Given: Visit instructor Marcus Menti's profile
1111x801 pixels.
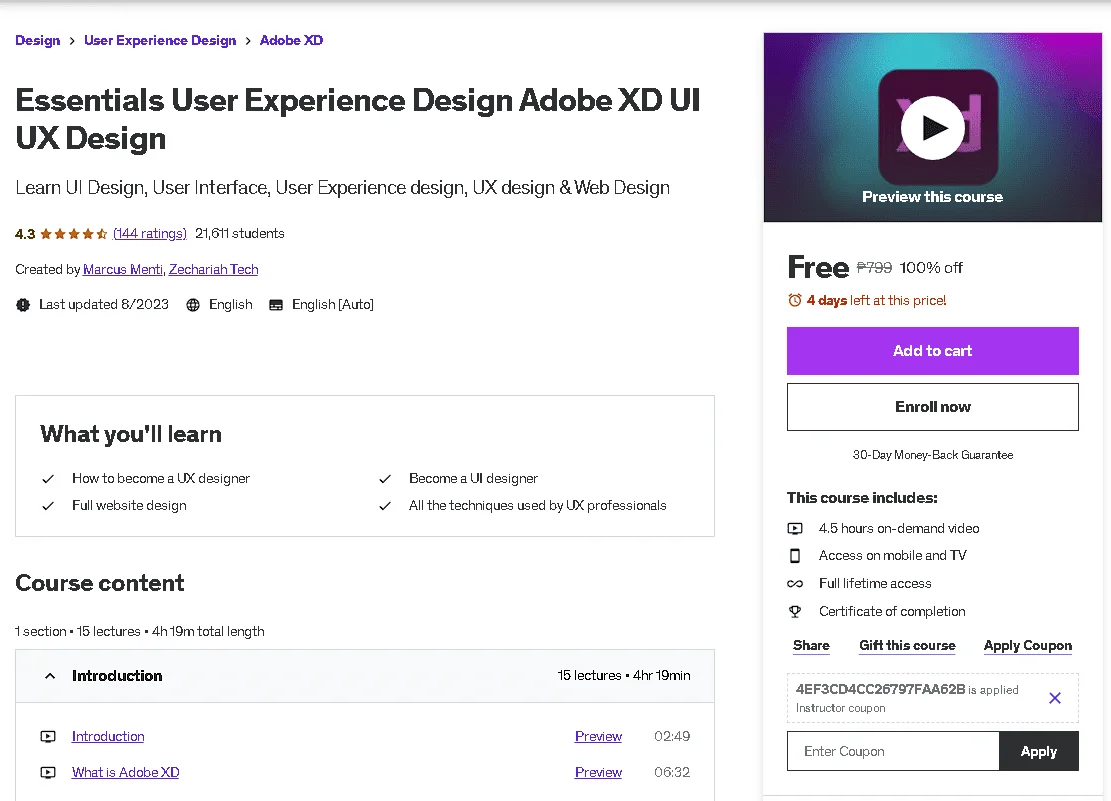Looking at the screenshot, I should tap(123, 269).
